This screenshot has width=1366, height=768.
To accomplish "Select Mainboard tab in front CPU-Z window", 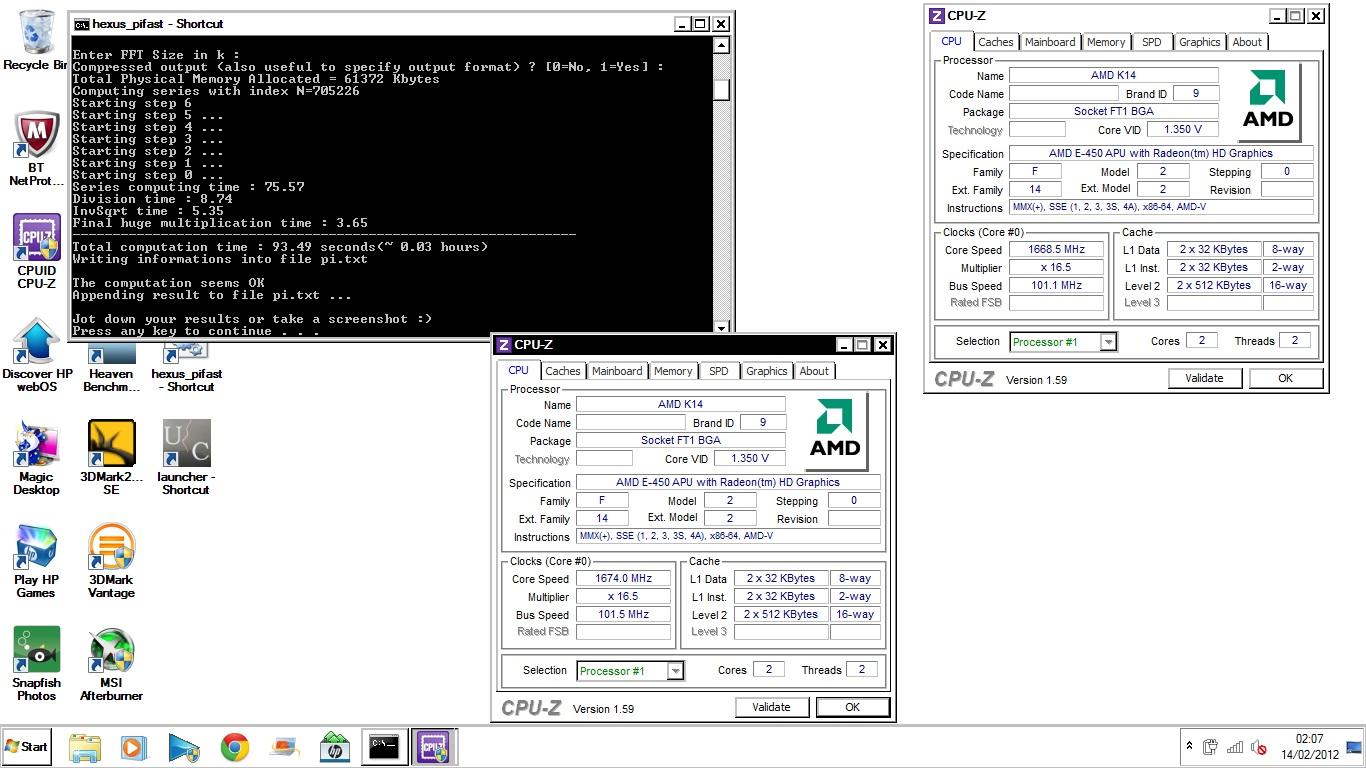I will 617,371.
